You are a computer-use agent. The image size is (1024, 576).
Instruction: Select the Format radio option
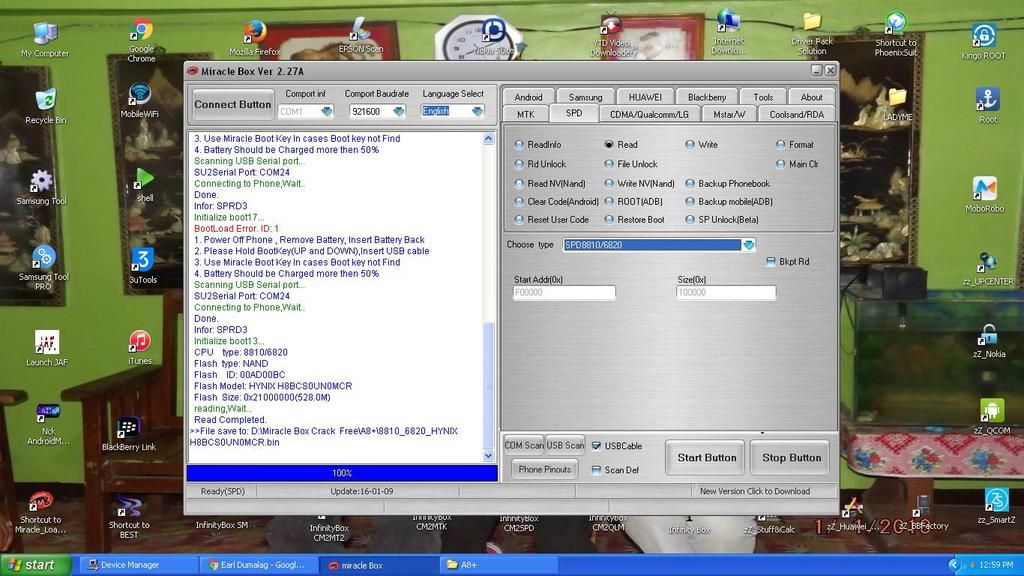tap(781, 145)
